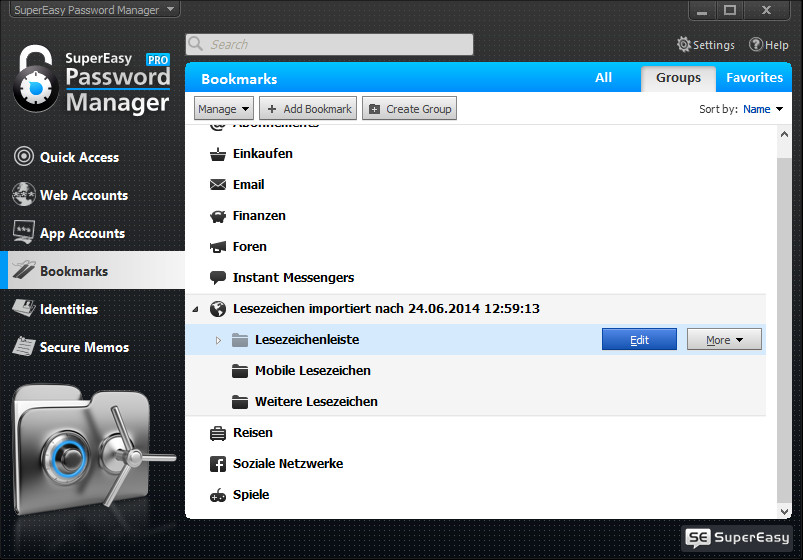Screen dimensions: 803x560
Task: Open Help
Action: pos(769,45)
